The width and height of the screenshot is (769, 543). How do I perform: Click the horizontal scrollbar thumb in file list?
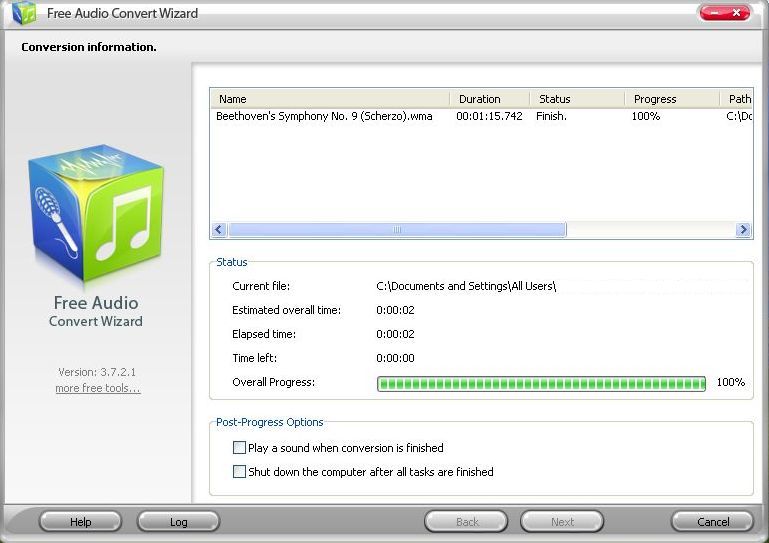[x=397, y=230]
